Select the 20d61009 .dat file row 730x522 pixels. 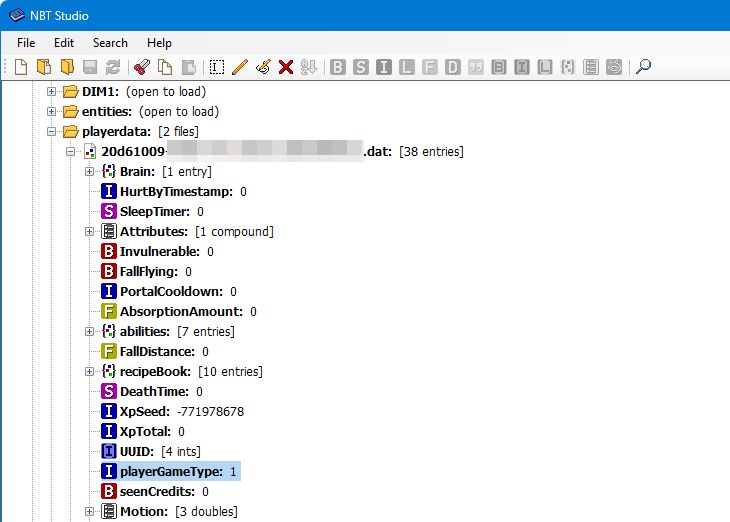point(273,152)
